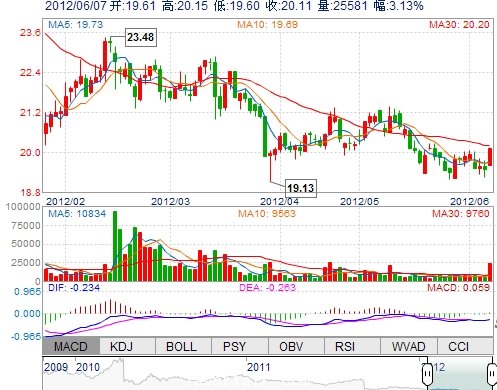Click the 23.48 high price label

click(141, 37)
